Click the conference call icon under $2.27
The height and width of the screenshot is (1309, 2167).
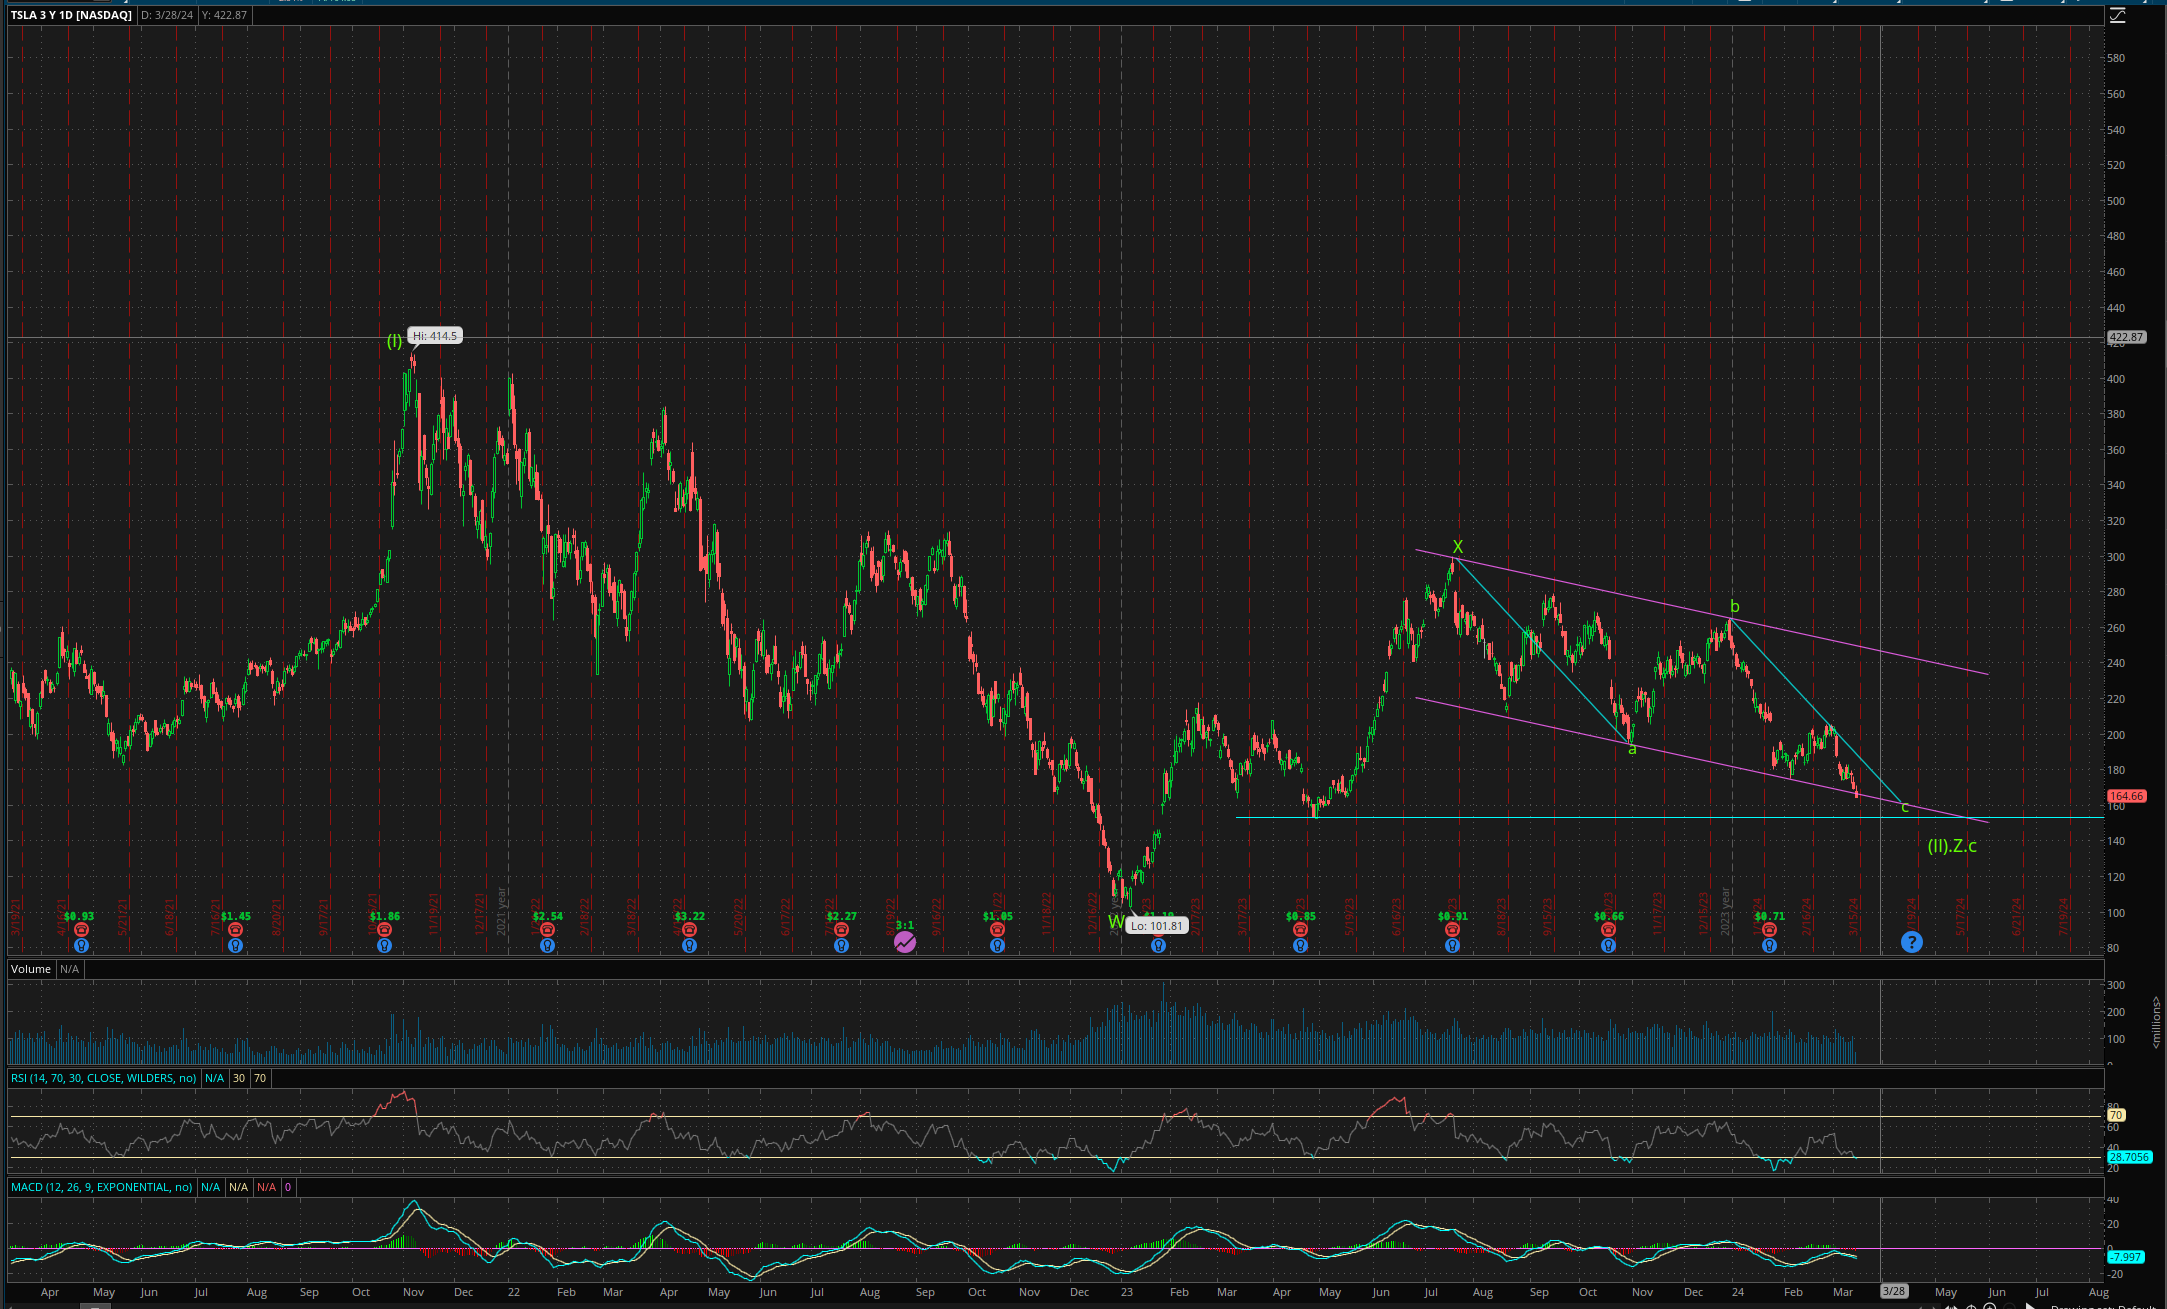click(841, 930)
